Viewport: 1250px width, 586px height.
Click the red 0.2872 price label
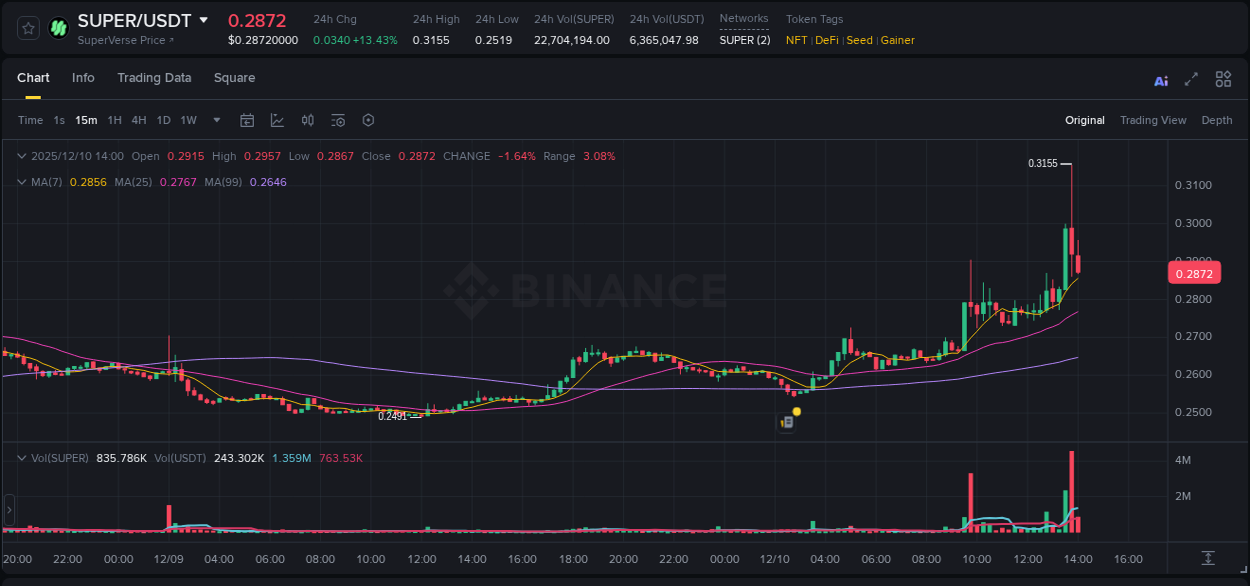(x=1196, y=272)
